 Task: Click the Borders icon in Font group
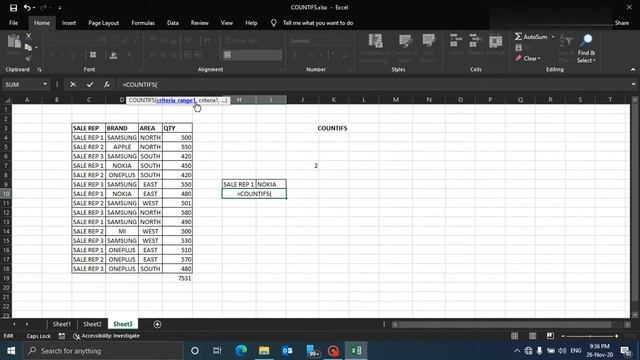[93, 55]
